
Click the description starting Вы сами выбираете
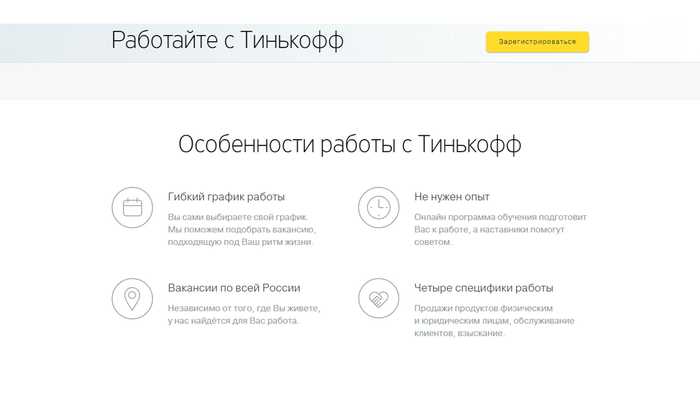(242, 230)
